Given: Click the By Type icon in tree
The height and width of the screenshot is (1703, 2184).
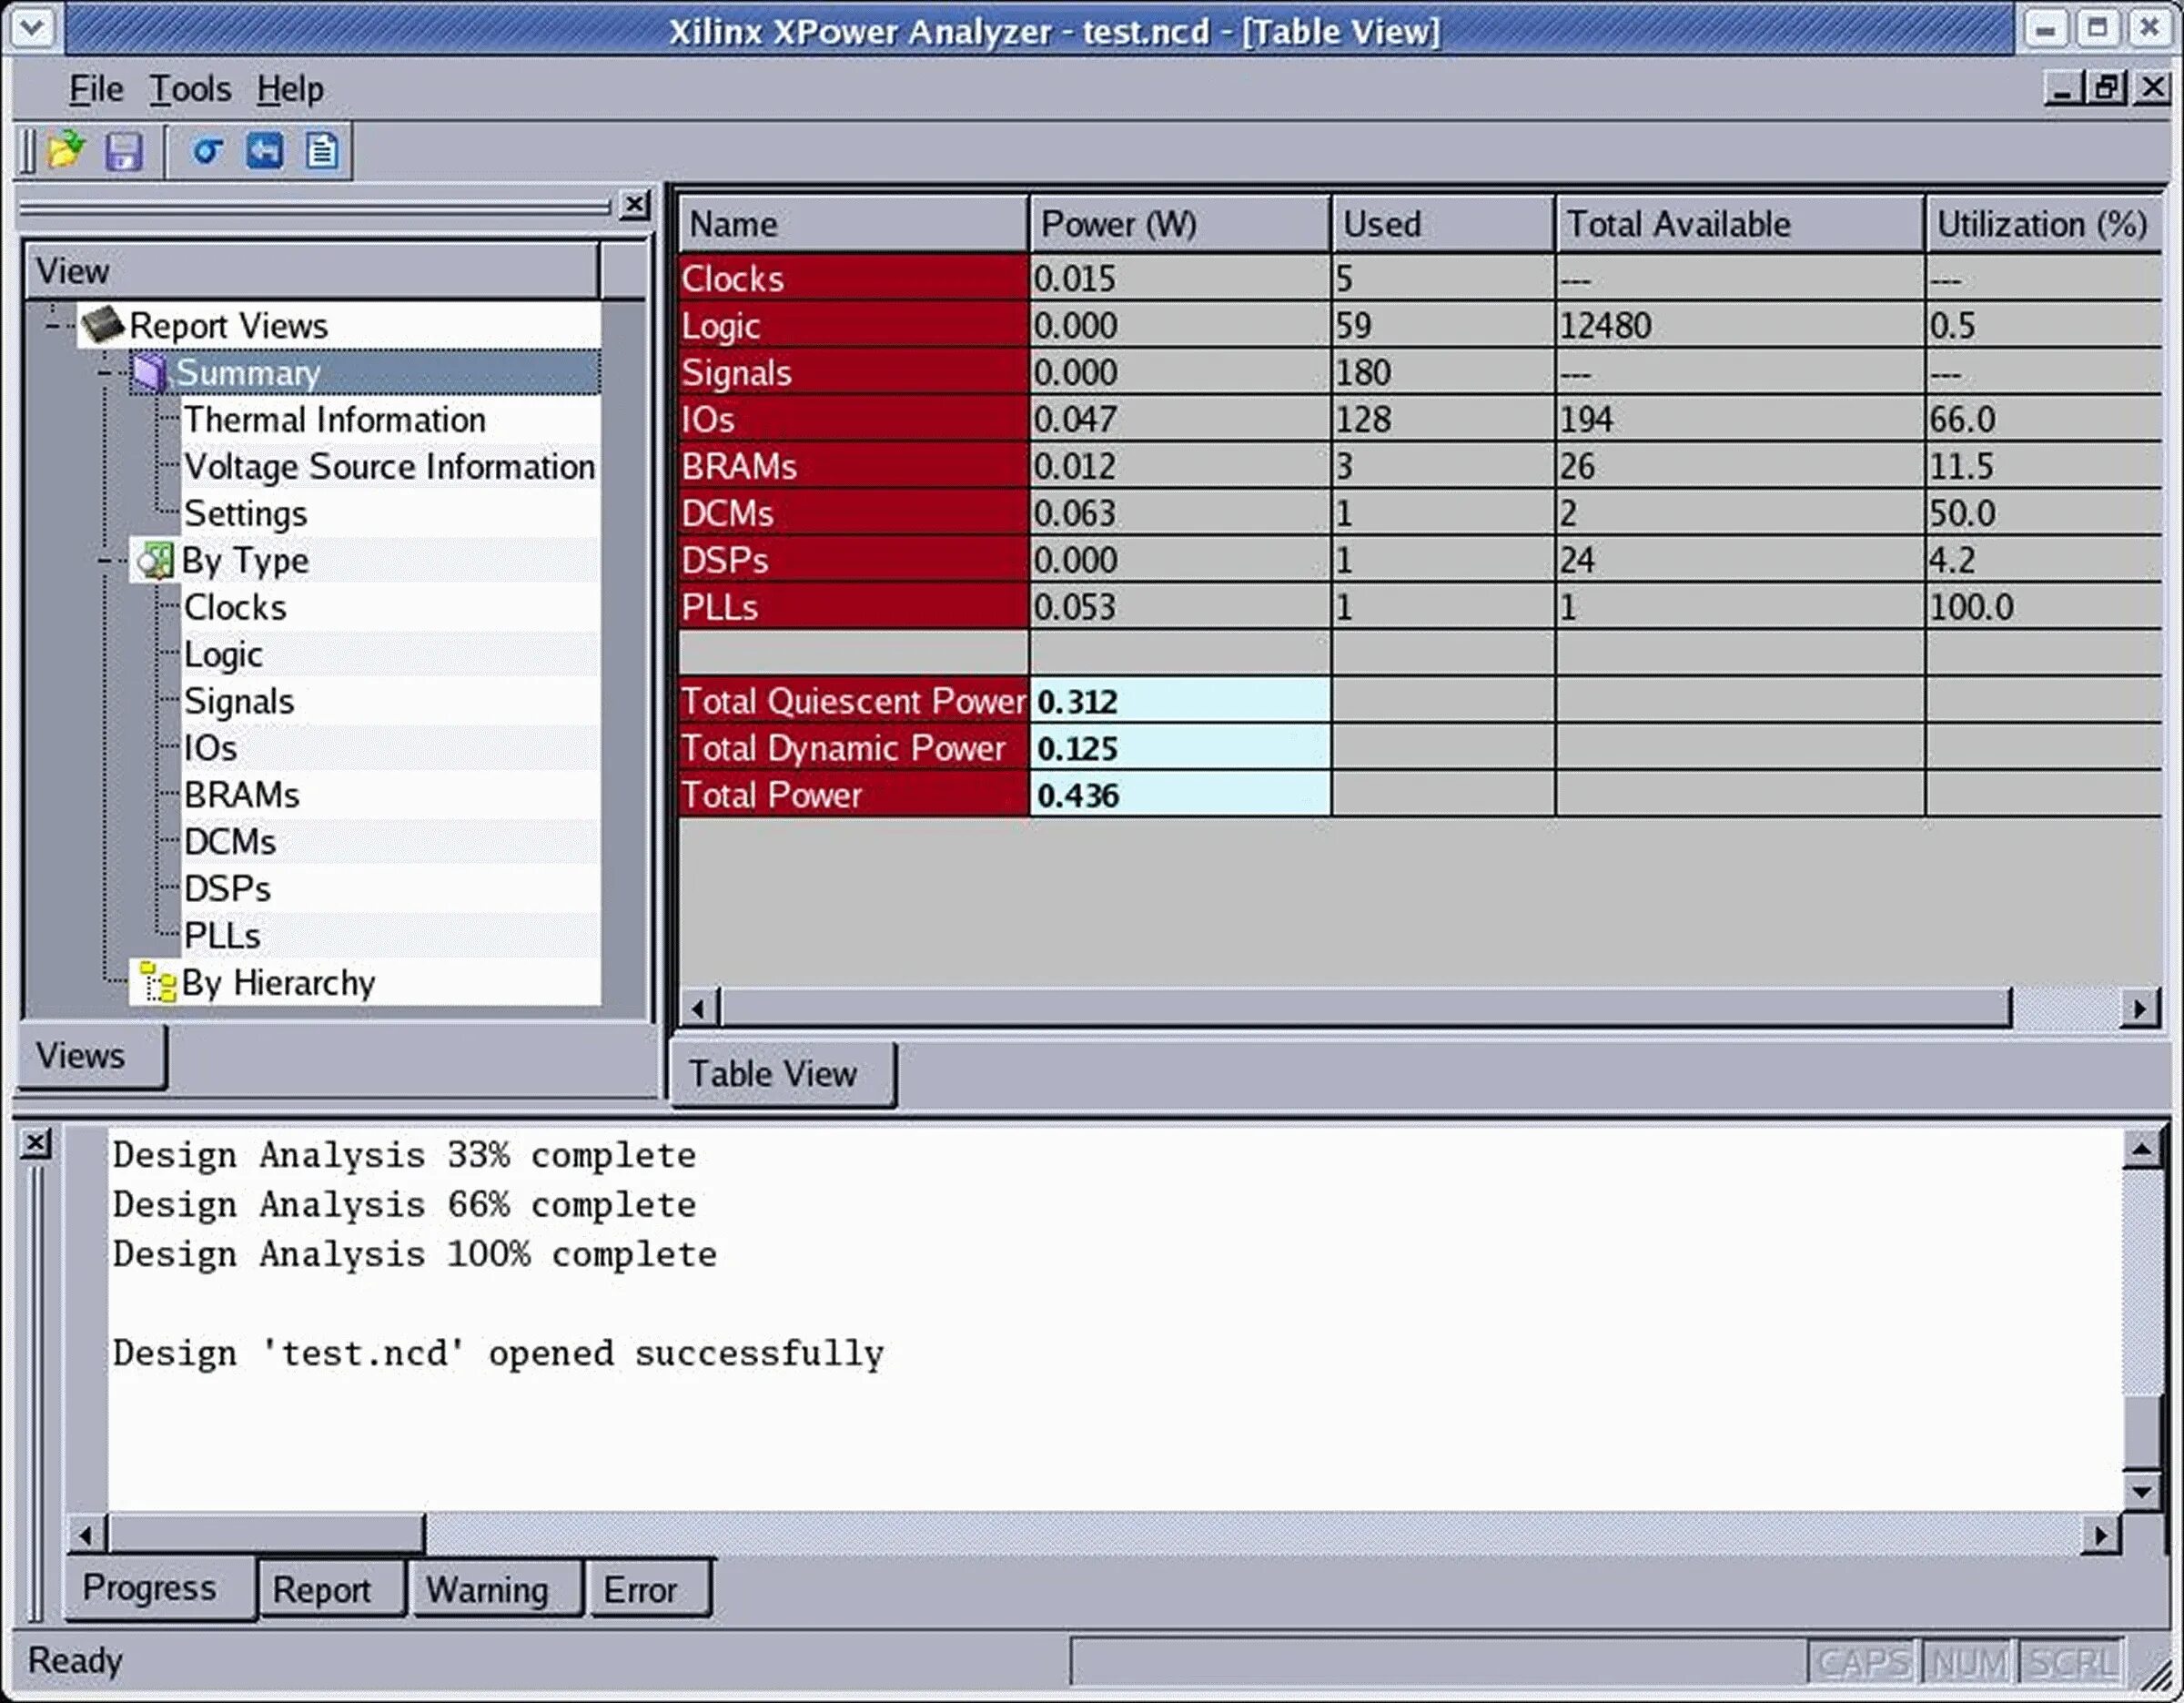Looking at the screenshot, I should pos(155,561).
